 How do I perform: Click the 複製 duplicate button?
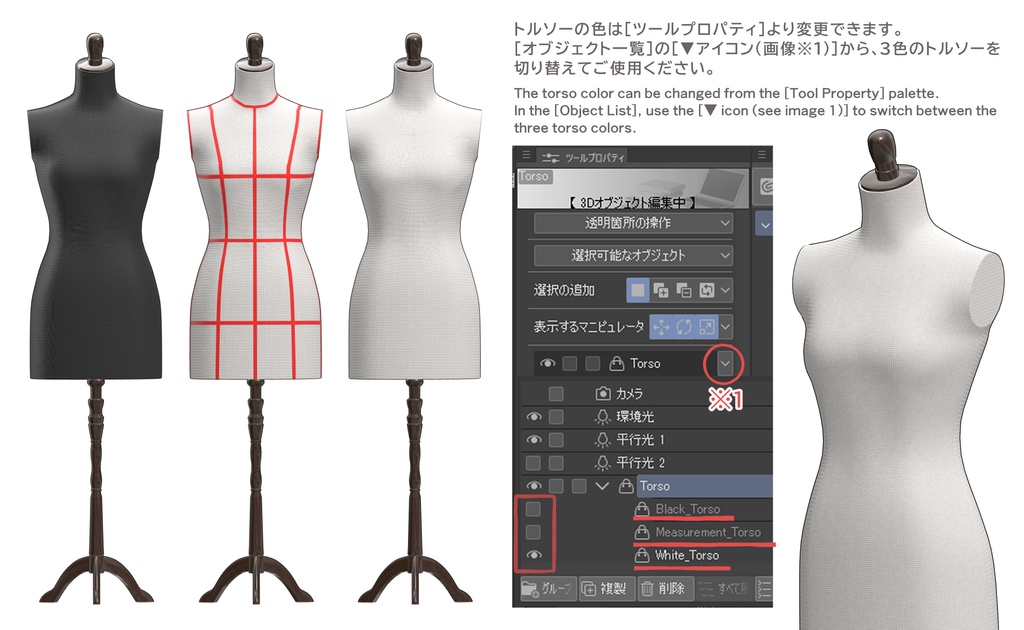pos(605,589)
